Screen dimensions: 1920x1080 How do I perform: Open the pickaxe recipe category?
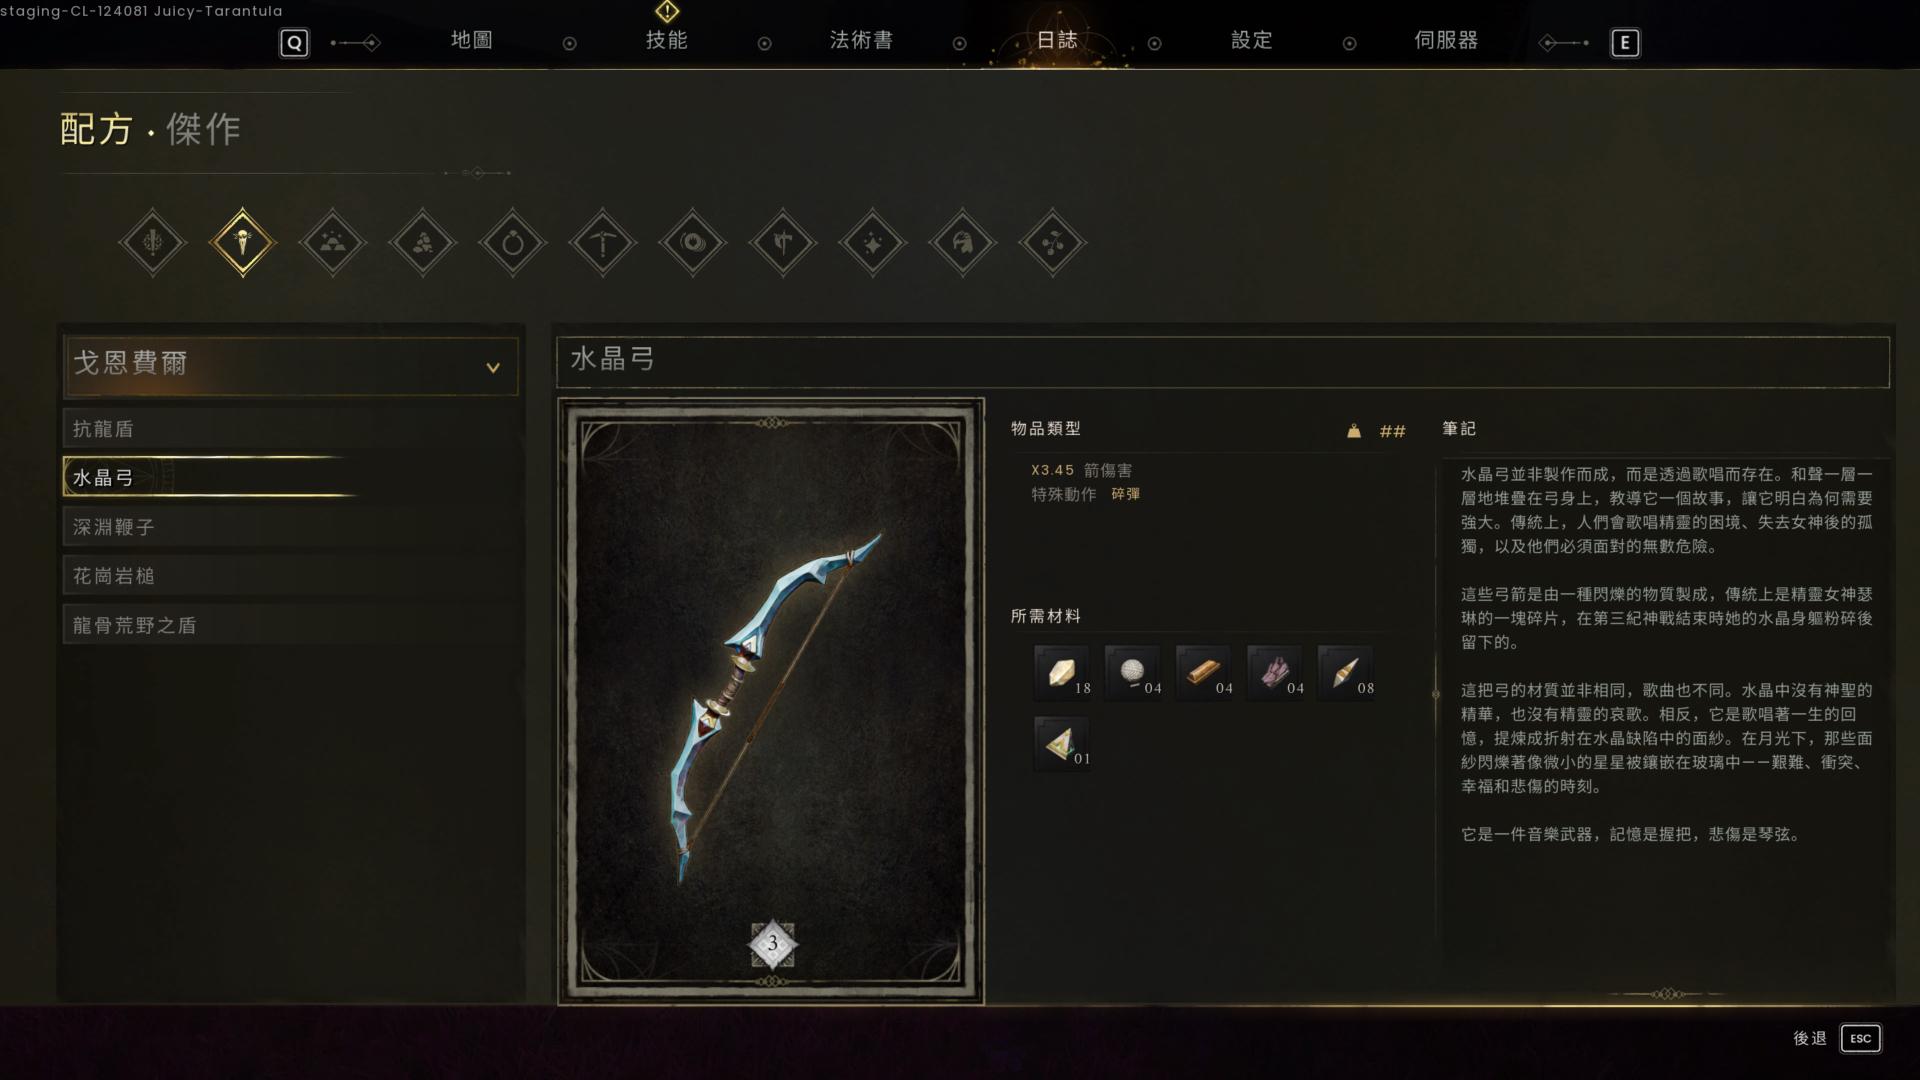pyautogui.click(x=602, y=242)
